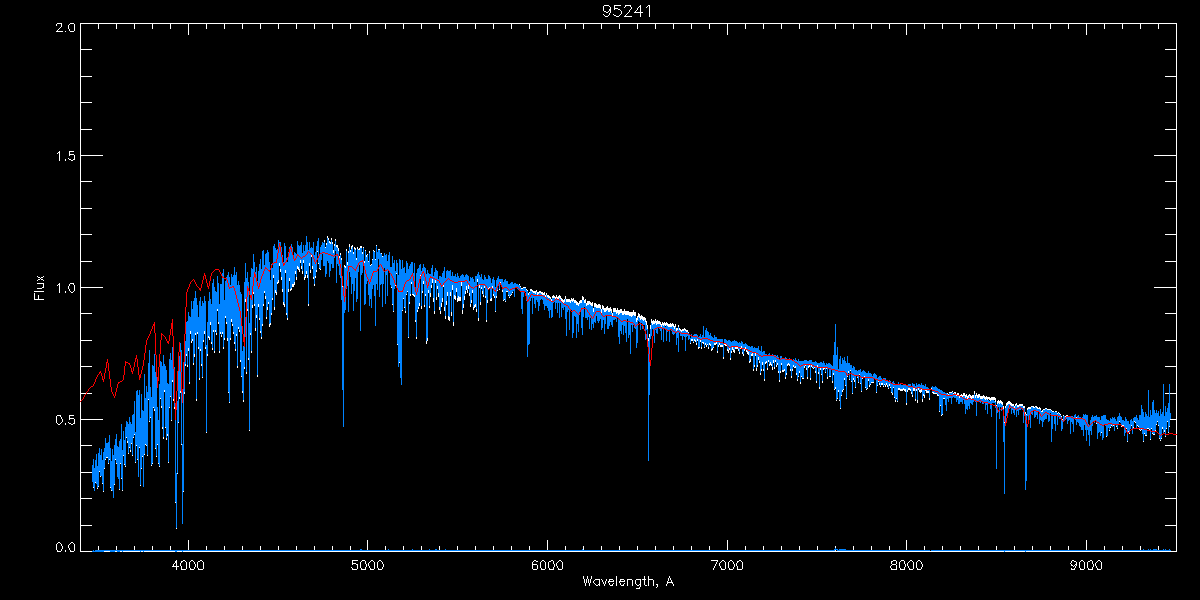
Task: Click the 8000 x-axis tick label
Action: pyautogui.click(x=907, y=565)
